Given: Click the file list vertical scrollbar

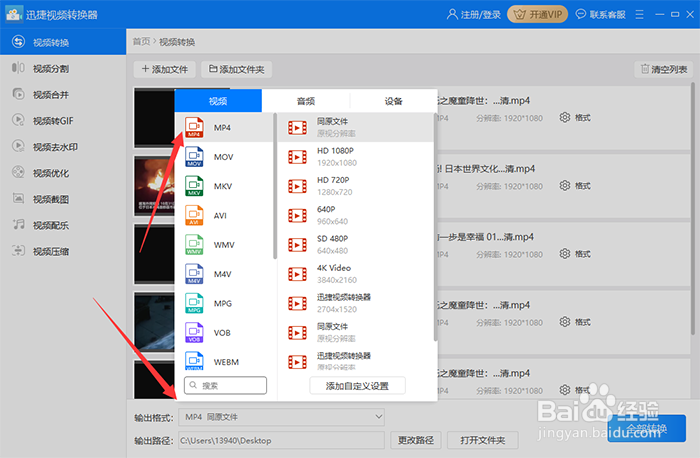Looking at the screenshot, I should [x=693, y=208].
